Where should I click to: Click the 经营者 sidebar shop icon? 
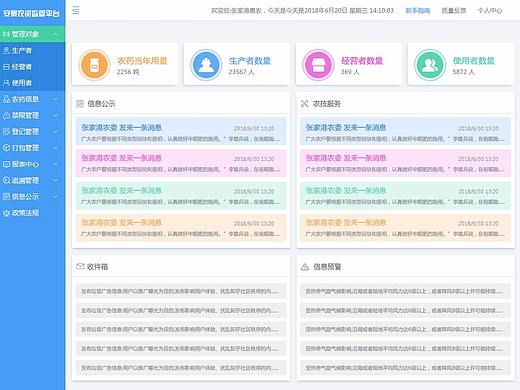coord(6,67)
